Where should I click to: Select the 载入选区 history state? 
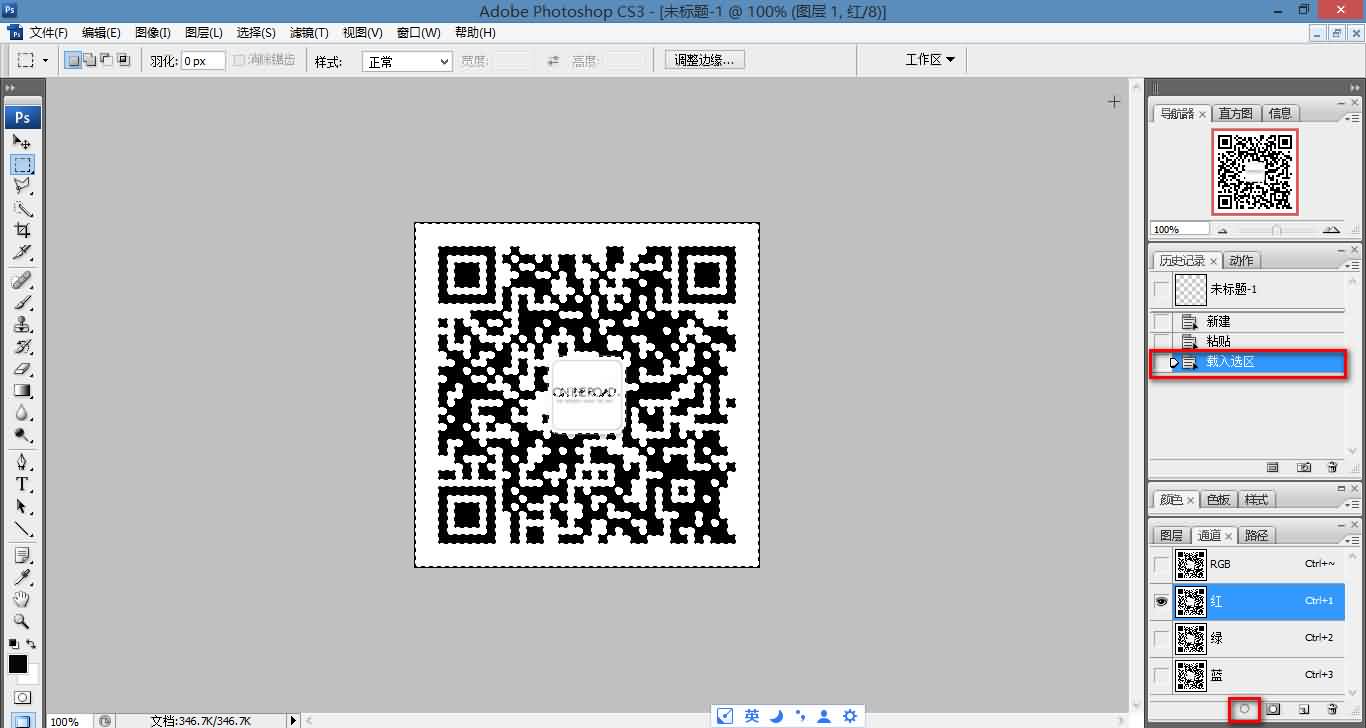click(1247, 362)
